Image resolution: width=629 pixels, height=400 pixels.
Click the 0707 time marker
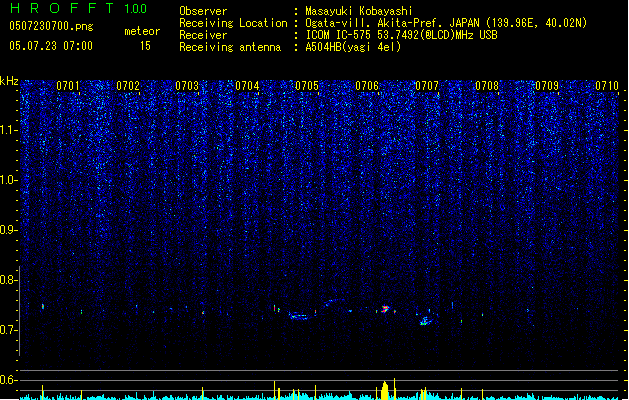[427, 86]
